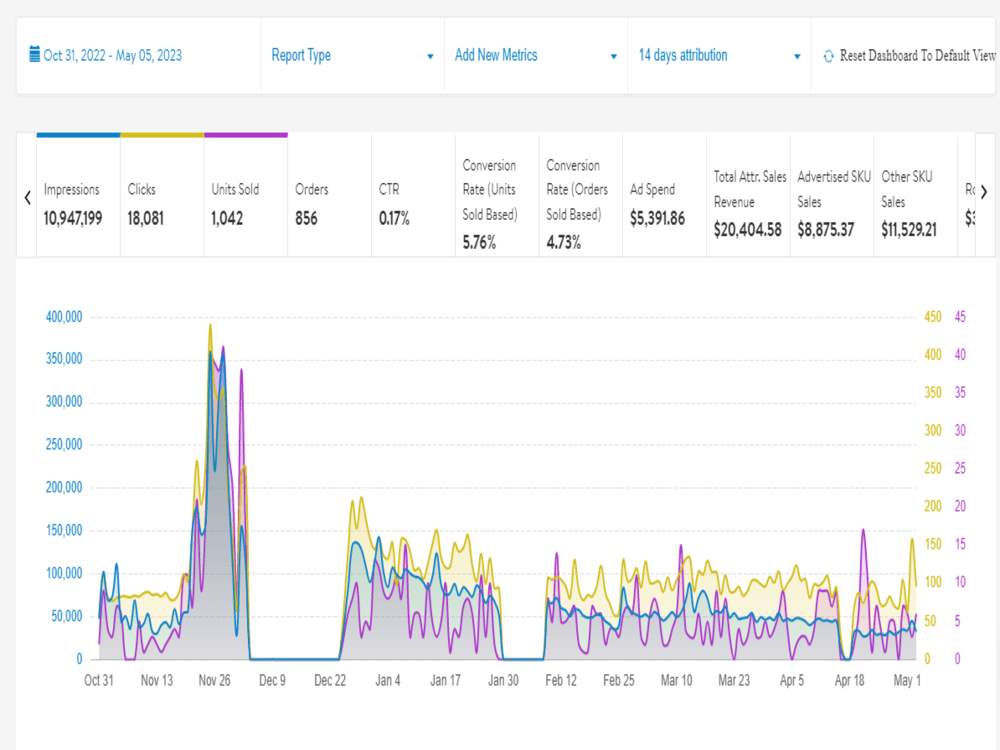1000x750 pixels.
Task: Toggle Conversion Rate (Orders Sold Based) card
Action: point(581,195)
